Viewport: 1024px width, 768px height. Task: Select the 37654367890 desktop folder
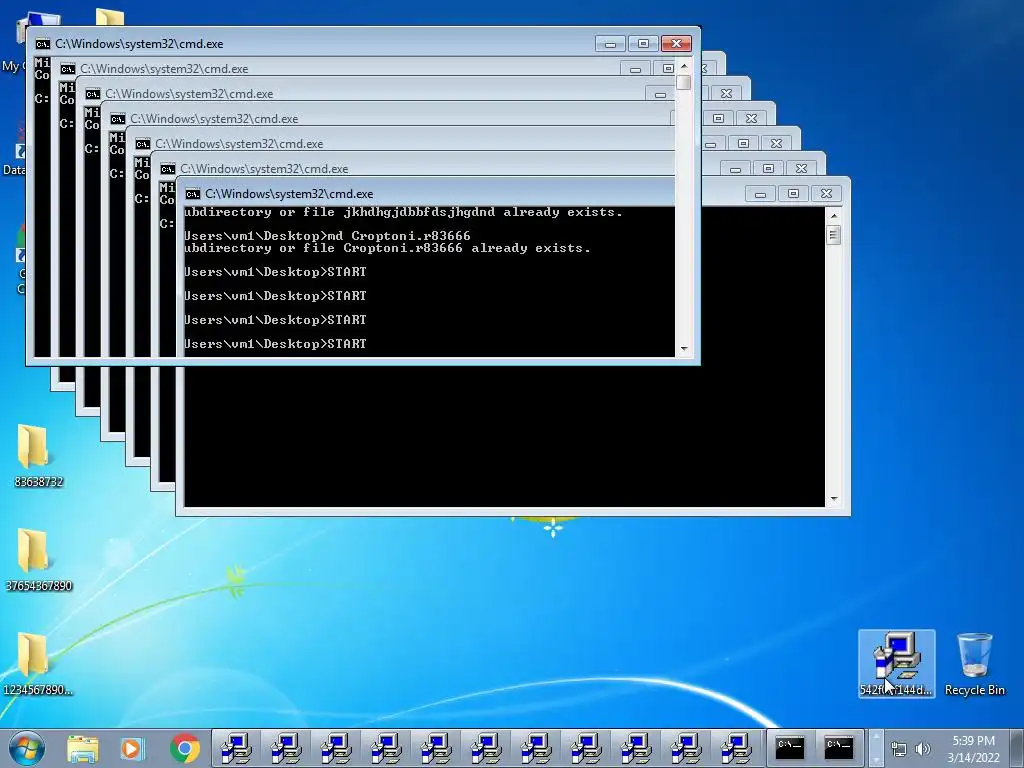(38, 560)
